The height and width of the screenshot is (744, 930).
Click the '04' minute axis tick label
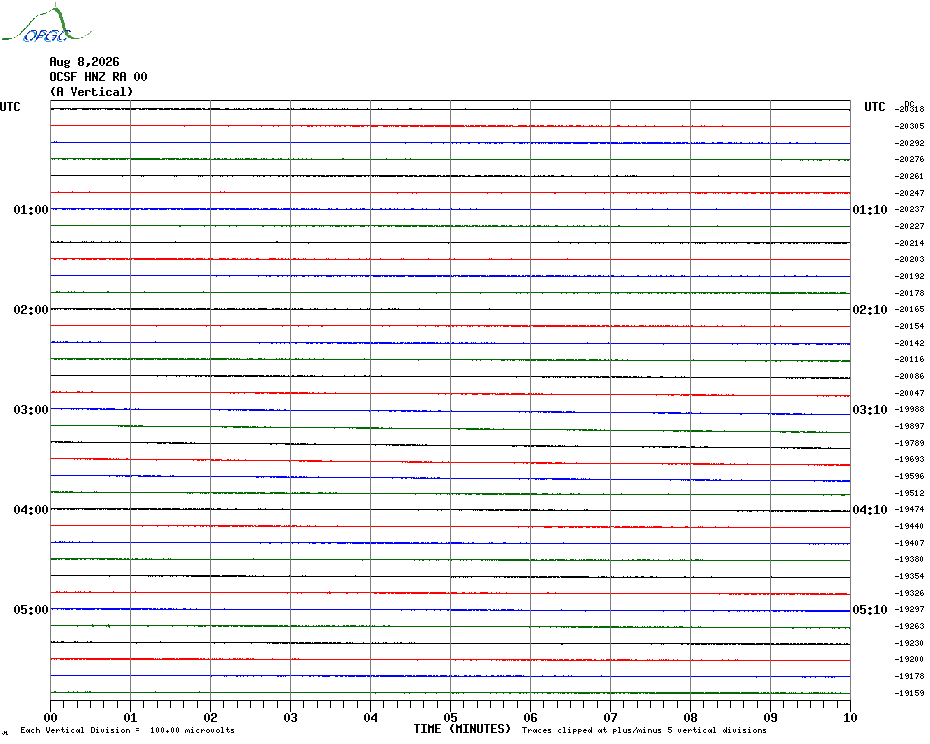[371, 717]
